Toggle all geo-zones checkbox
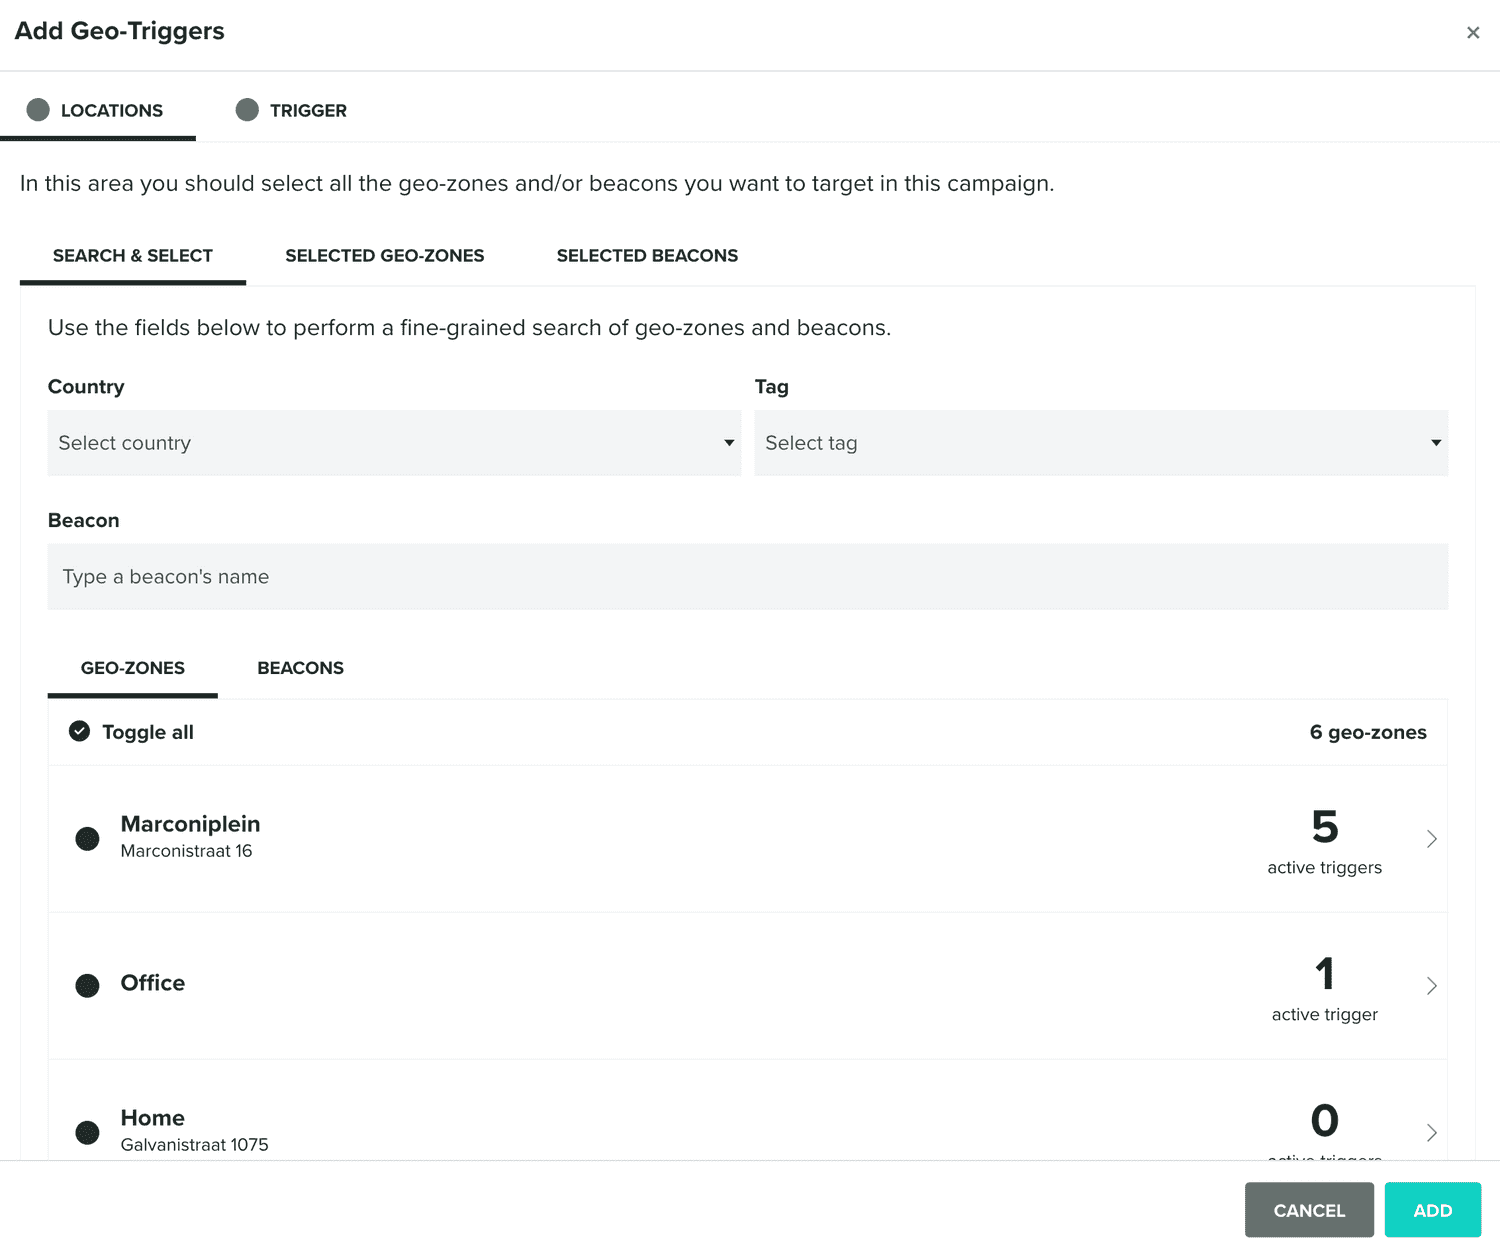The width and height of the screenshot is (1500, 1258). (x=79, y=731)
